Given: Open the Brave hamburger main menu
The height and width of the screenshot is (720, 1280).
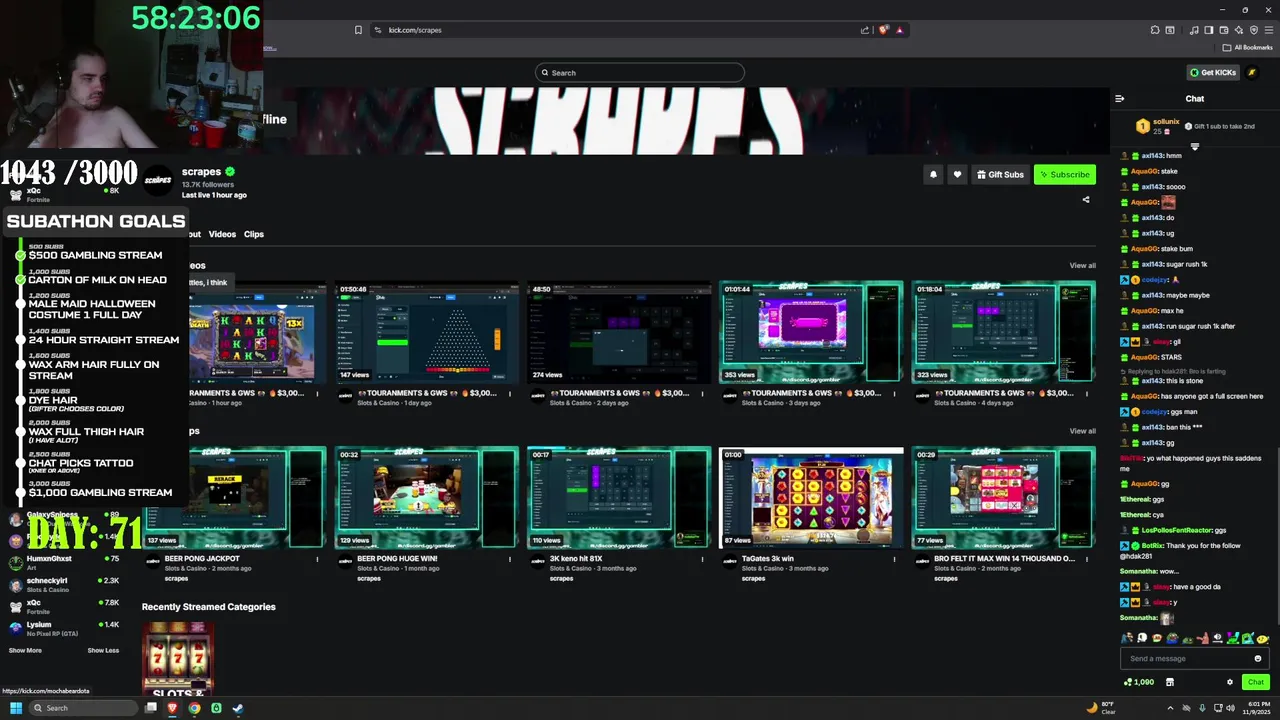Looking at the screenshot, I should click(x=1268, y=30).
